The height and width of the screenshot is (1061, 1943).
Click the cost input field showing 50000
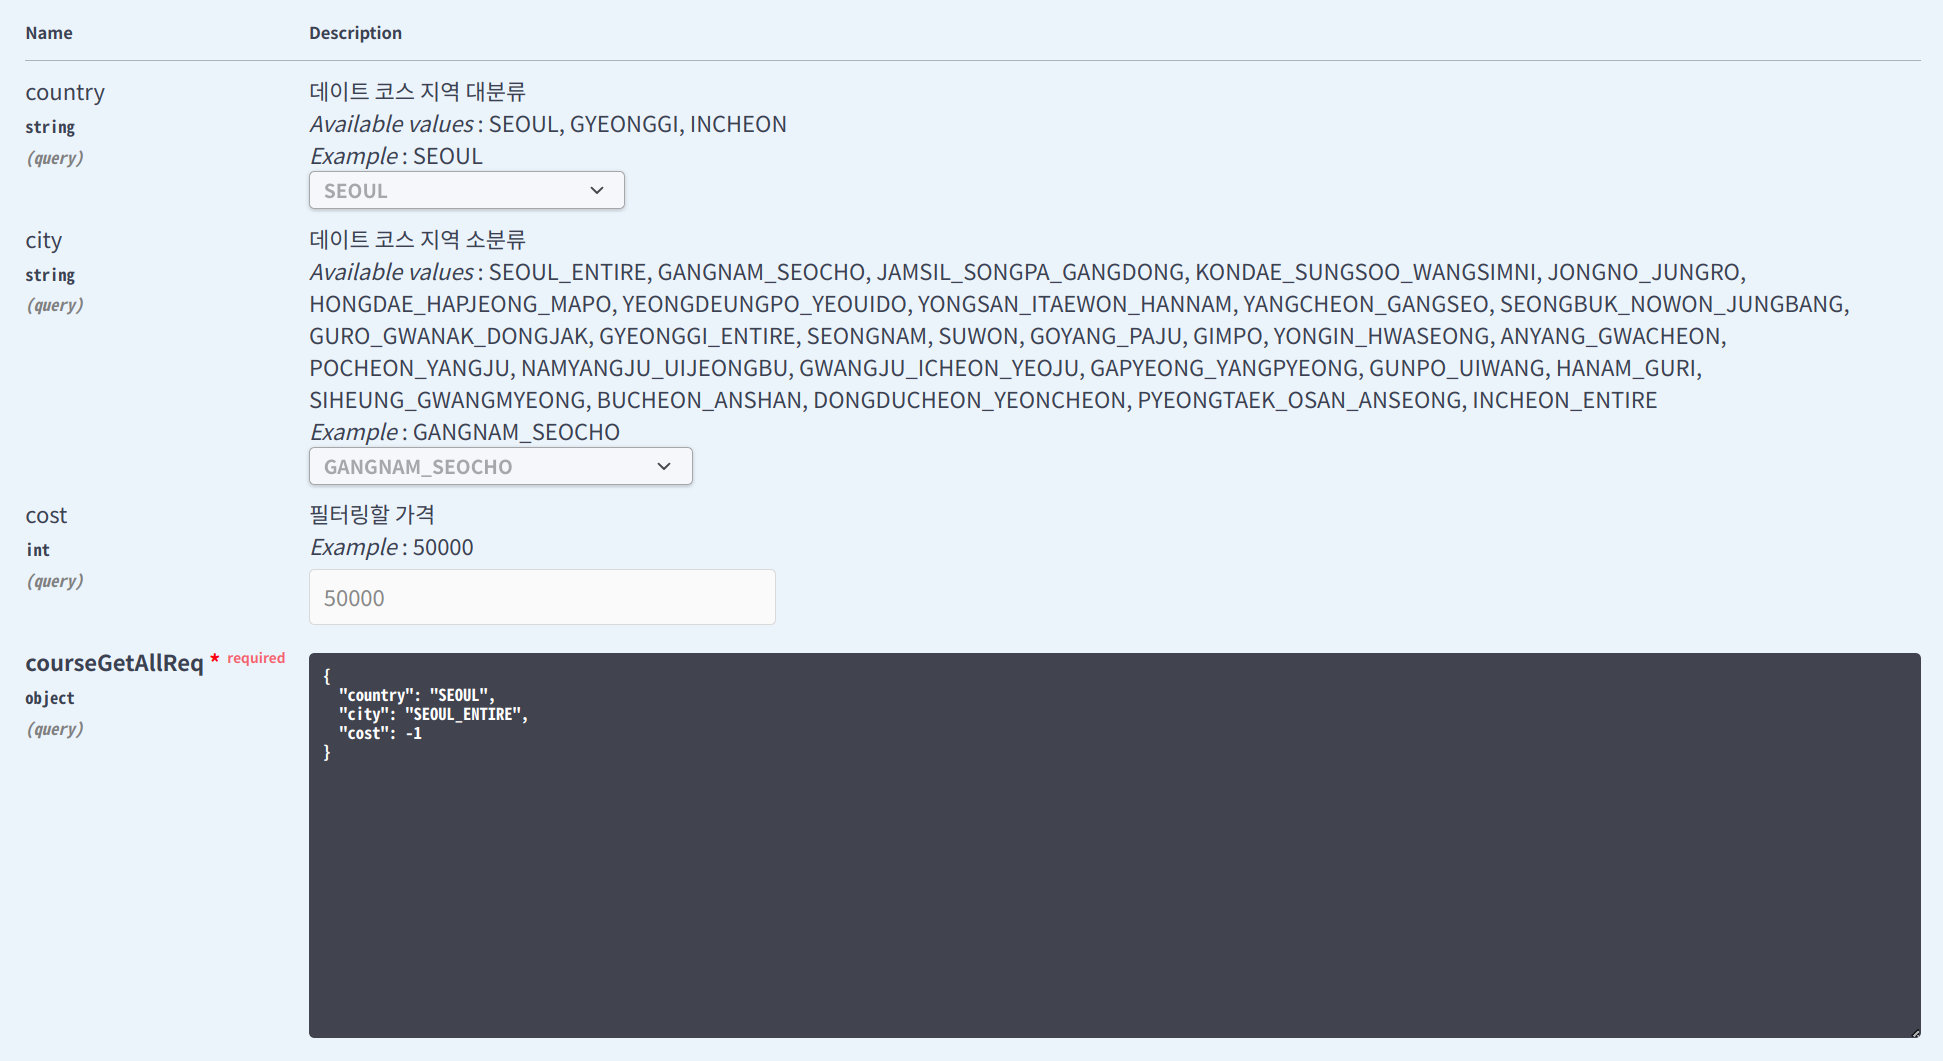point(542,597)
